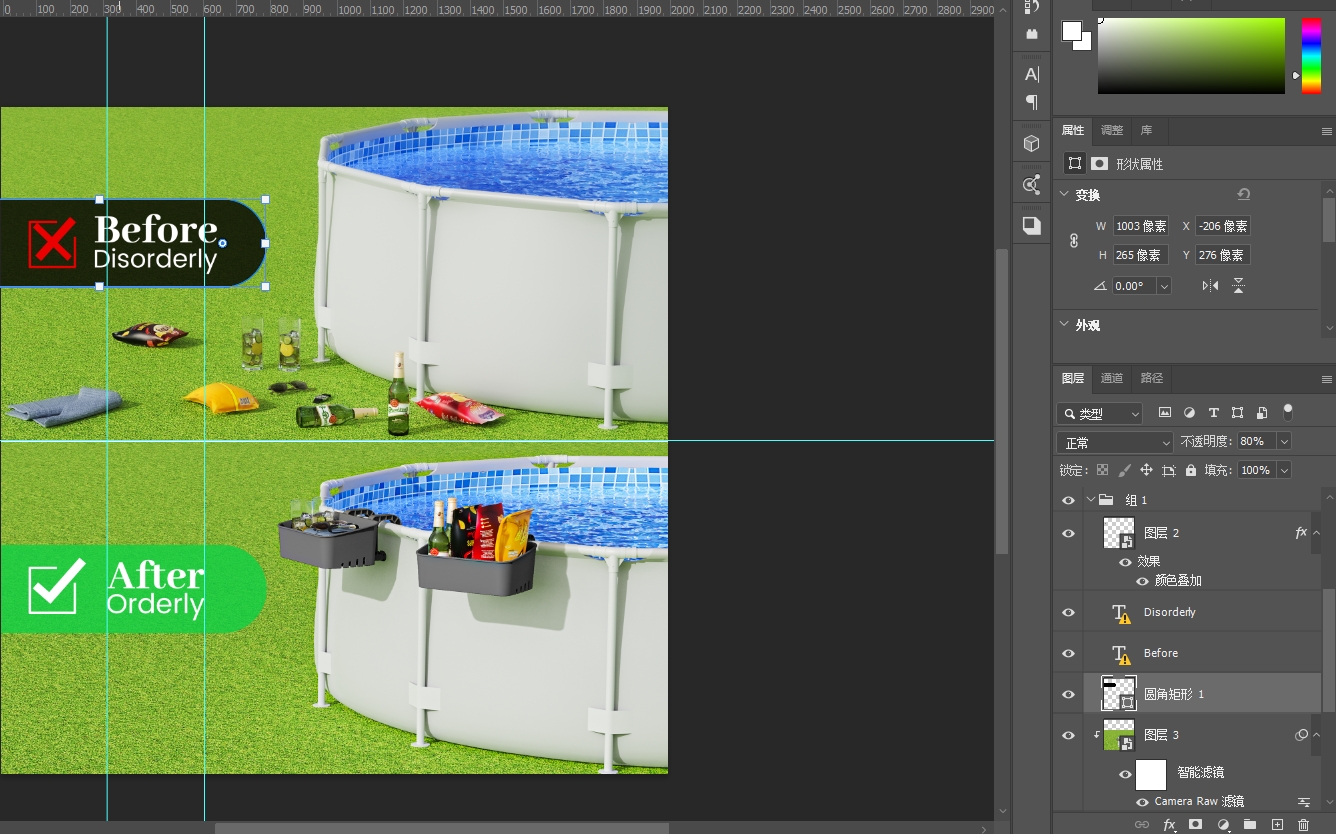Open the 3D panel cube icon
Viewport: 1336px width, 834px height.
pos(1032,144)
